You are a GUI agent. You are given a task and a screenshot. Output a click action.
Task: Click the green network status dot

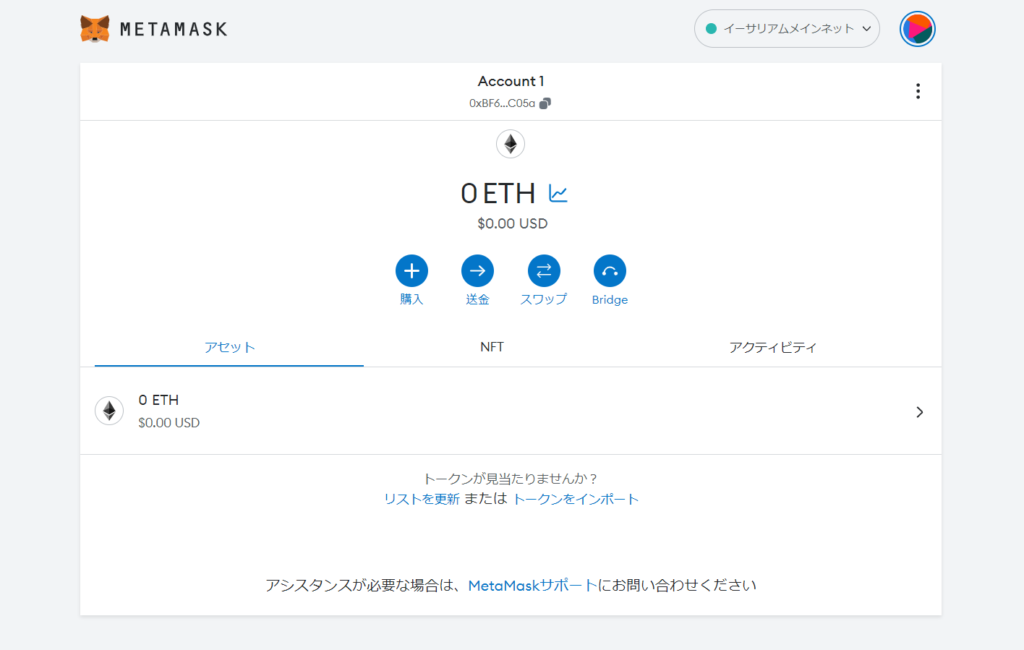click(x=711, y=29)
